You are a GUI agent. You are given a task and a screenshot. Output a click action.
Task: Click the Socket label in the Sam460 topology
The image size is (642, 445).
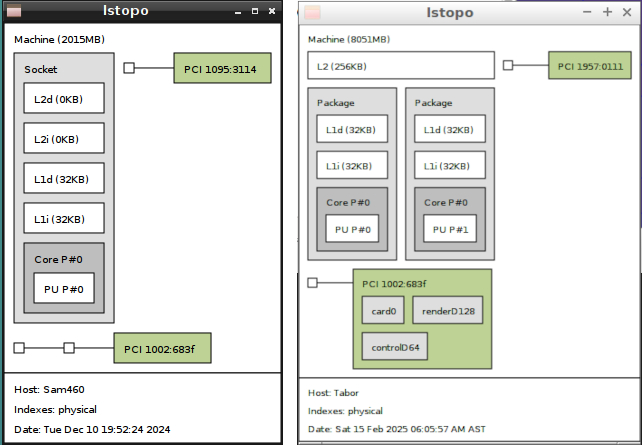[x=41, y=70]
